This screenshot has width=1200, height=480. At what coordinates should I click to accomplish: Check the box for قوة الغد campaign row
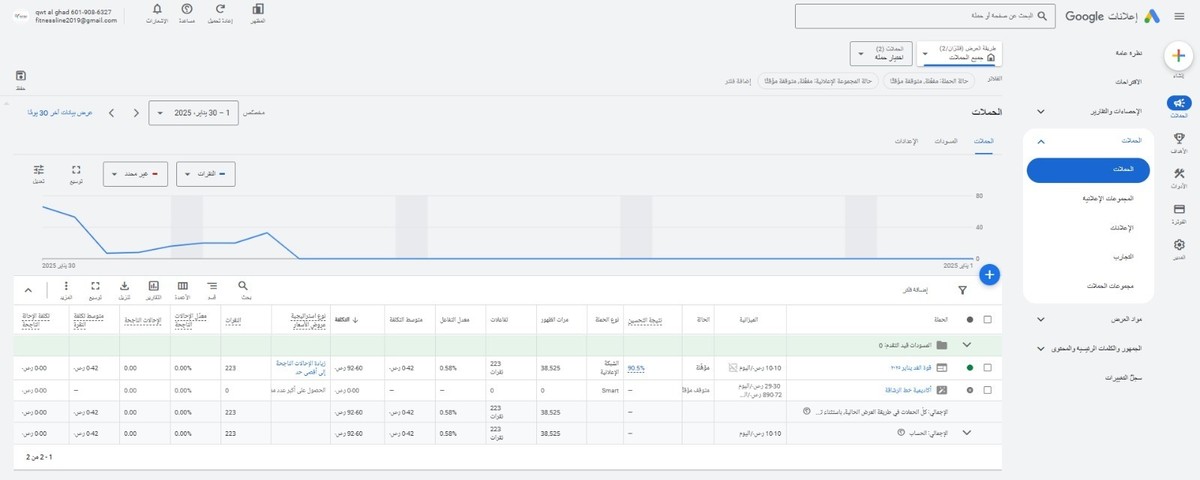click(988, 368)
